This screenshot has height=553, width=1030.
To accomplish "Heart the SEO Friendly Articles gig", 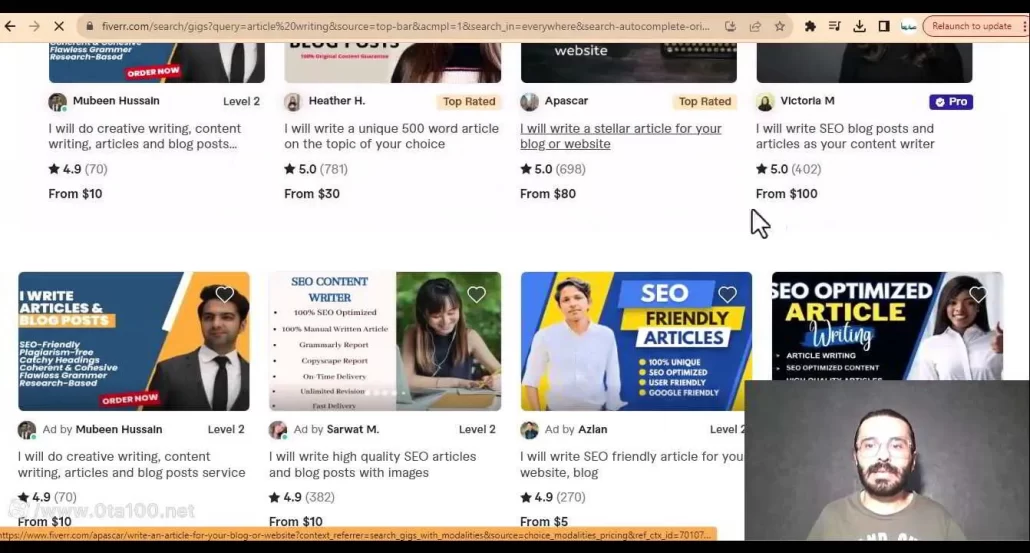I will pyautogui.click(x=727, y=294).
